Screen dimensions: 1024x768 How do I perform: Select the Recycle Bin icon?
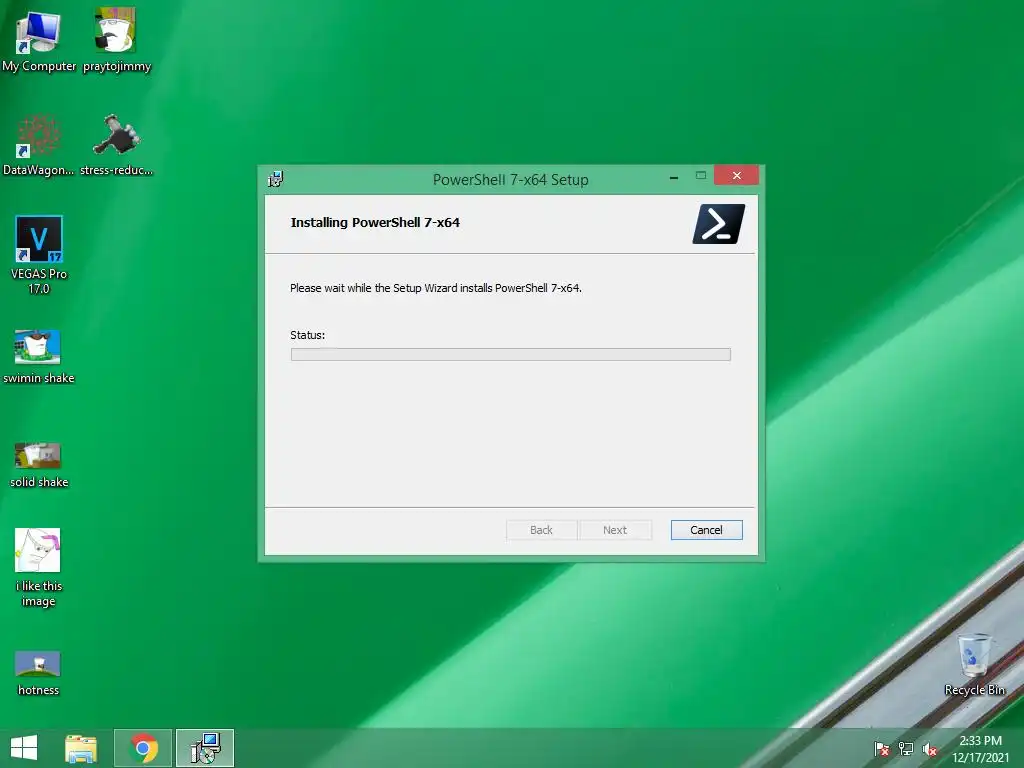[974, 664]
